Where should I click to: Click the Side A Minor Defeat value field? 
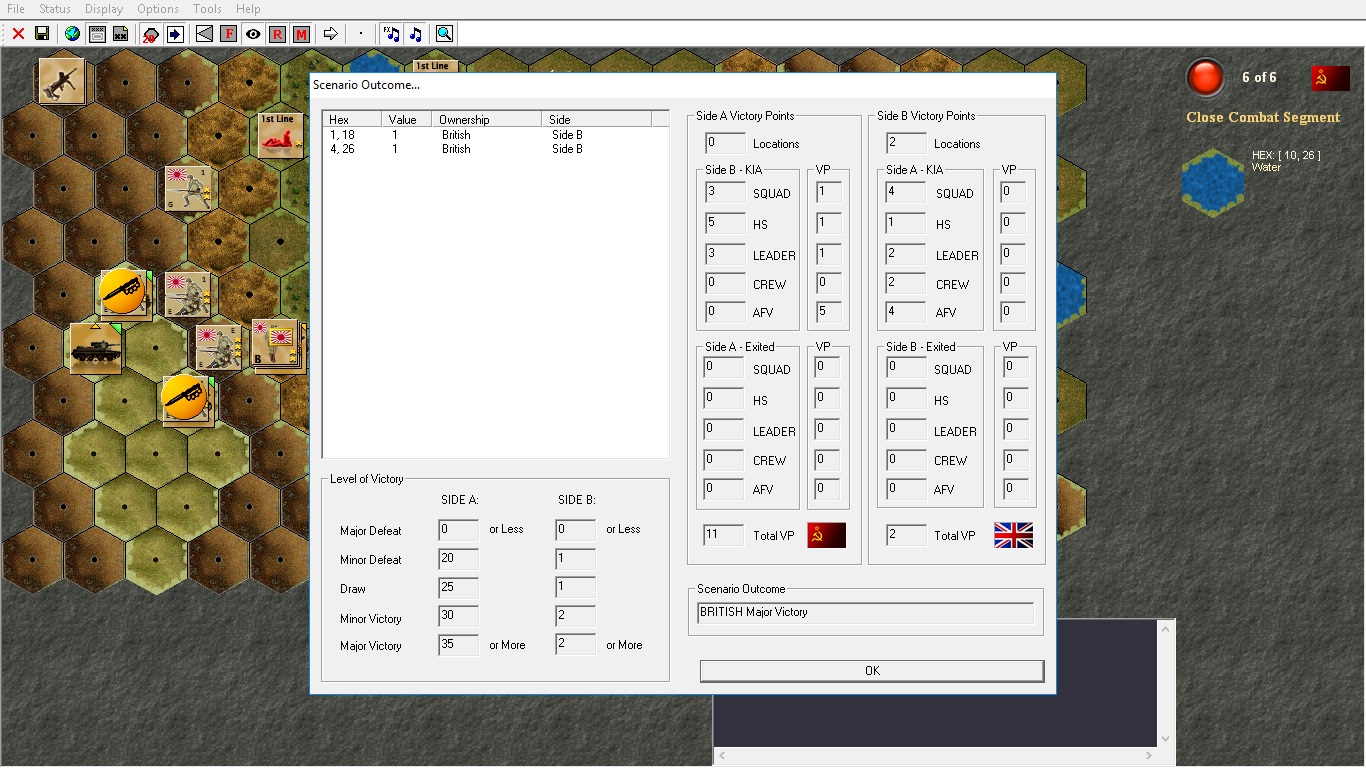coord(458,559)
